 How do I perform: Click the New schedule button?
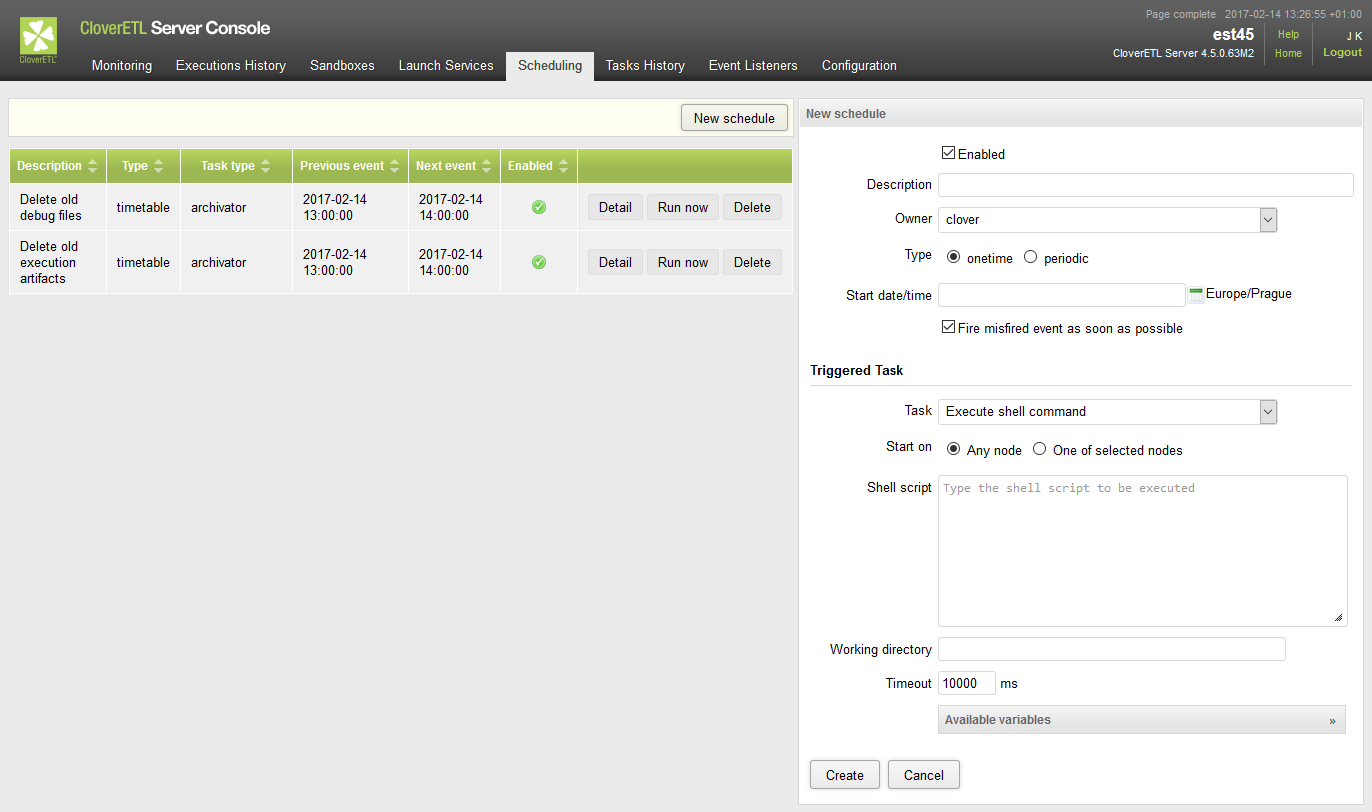(734, 118)
